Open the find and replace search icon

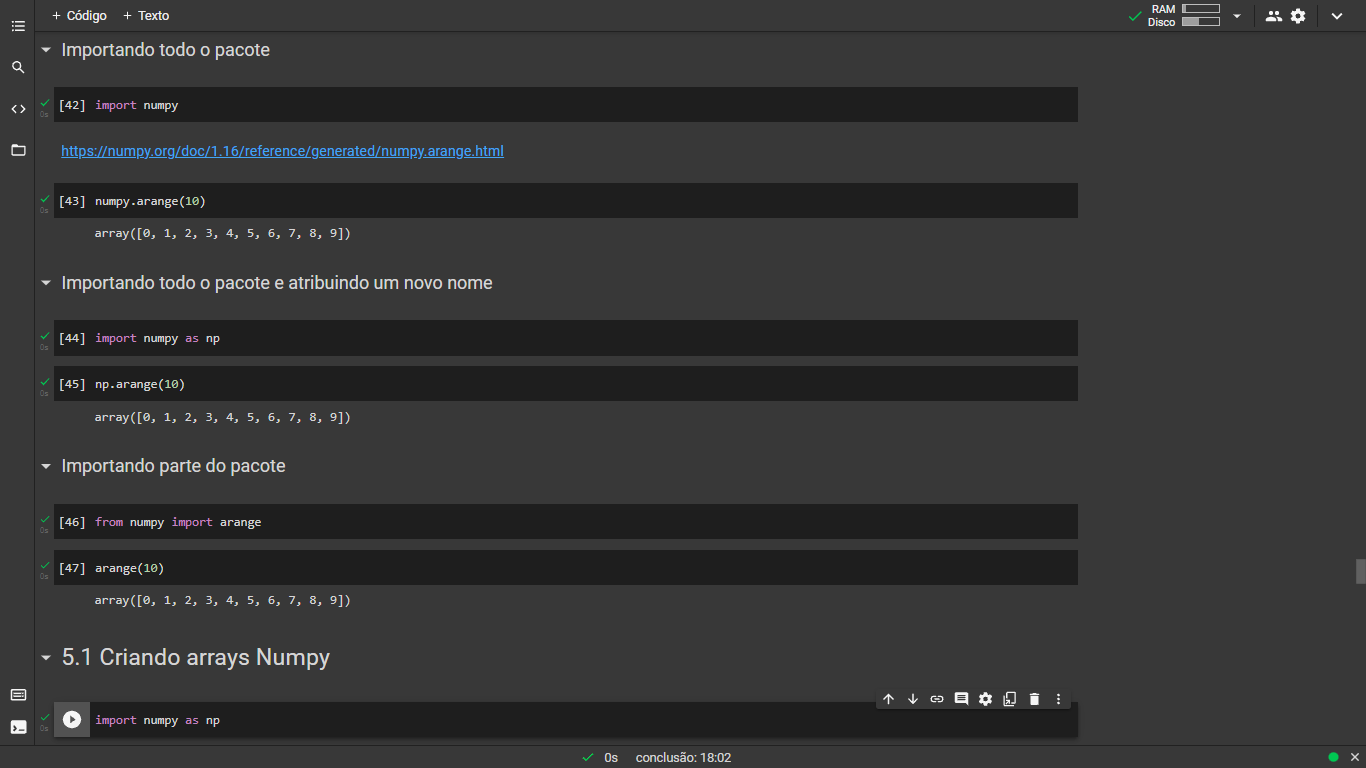(18, 68)
